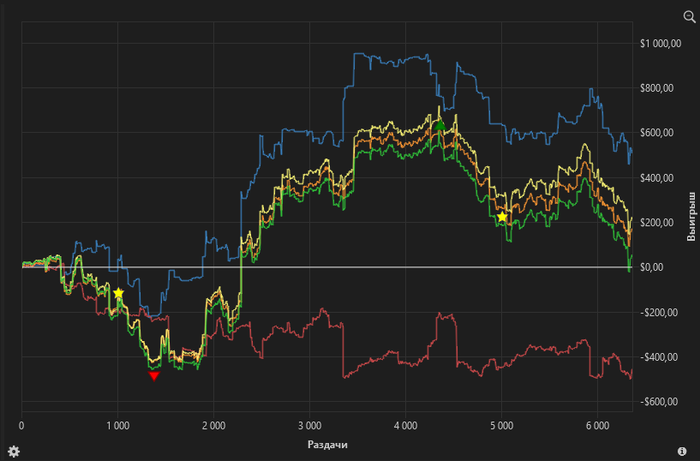This screenshot has height=461, width=700.
Task: Click the 4 000 x-axis tick label
Action: 405,426
